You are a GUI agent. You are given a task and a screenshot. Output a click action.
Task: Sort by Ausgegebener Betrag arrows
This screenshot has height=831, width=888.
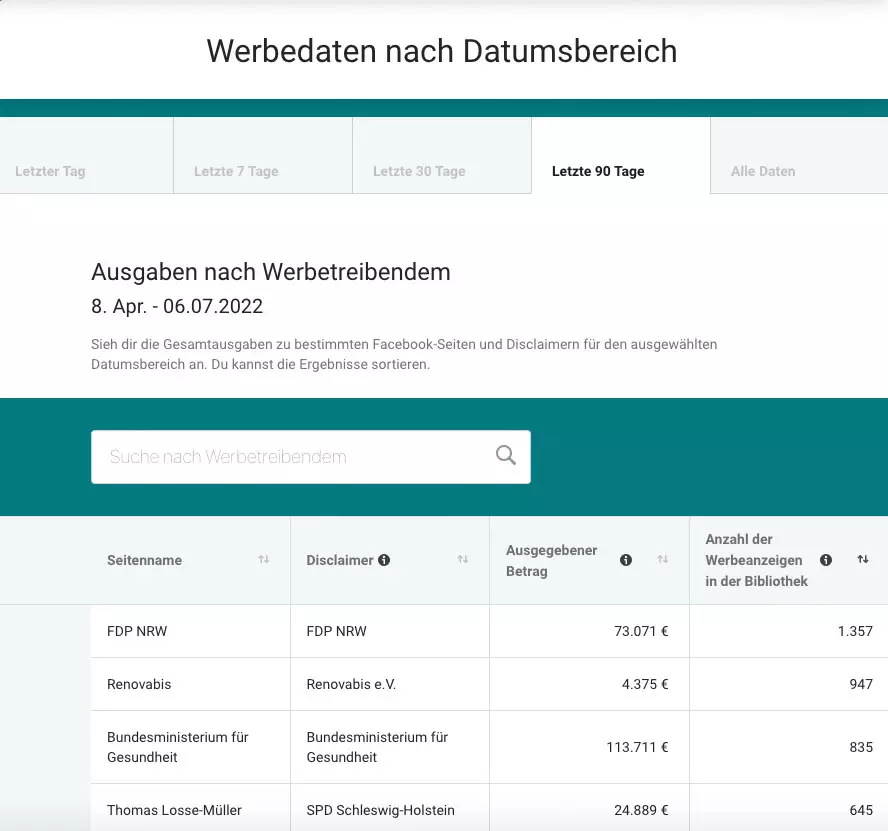[663, 560]
